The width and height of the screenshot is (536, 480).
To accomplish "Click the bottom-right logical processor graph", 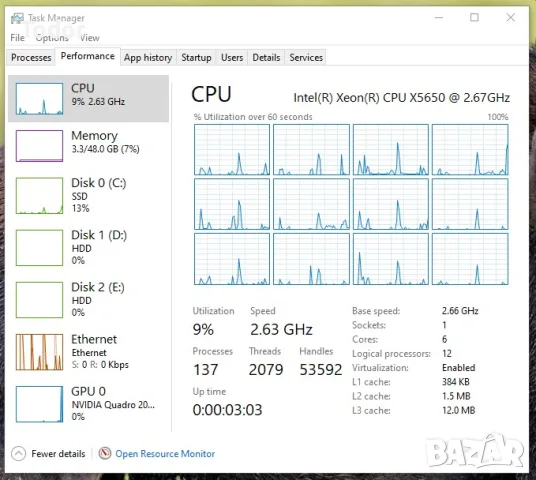I will (470, 259).
